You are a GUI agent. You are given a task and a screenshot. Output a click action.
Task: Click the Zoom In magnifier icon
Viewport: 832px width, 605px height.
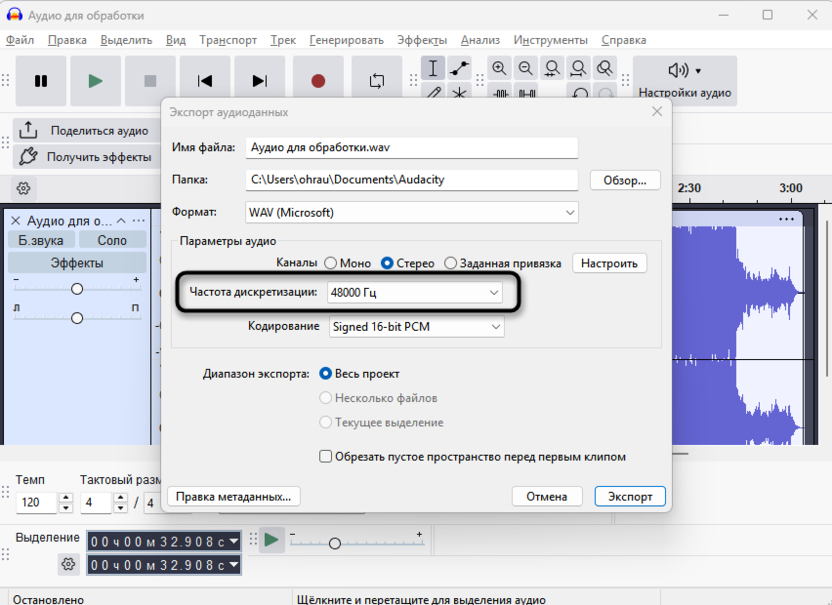(499, 68)
